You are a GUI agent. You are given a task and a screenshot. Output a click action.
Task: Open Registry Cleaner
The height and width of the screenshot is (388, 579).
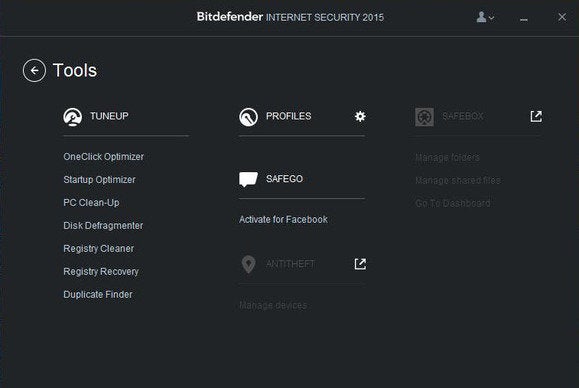pyautogui.click(x=99, y=249)
